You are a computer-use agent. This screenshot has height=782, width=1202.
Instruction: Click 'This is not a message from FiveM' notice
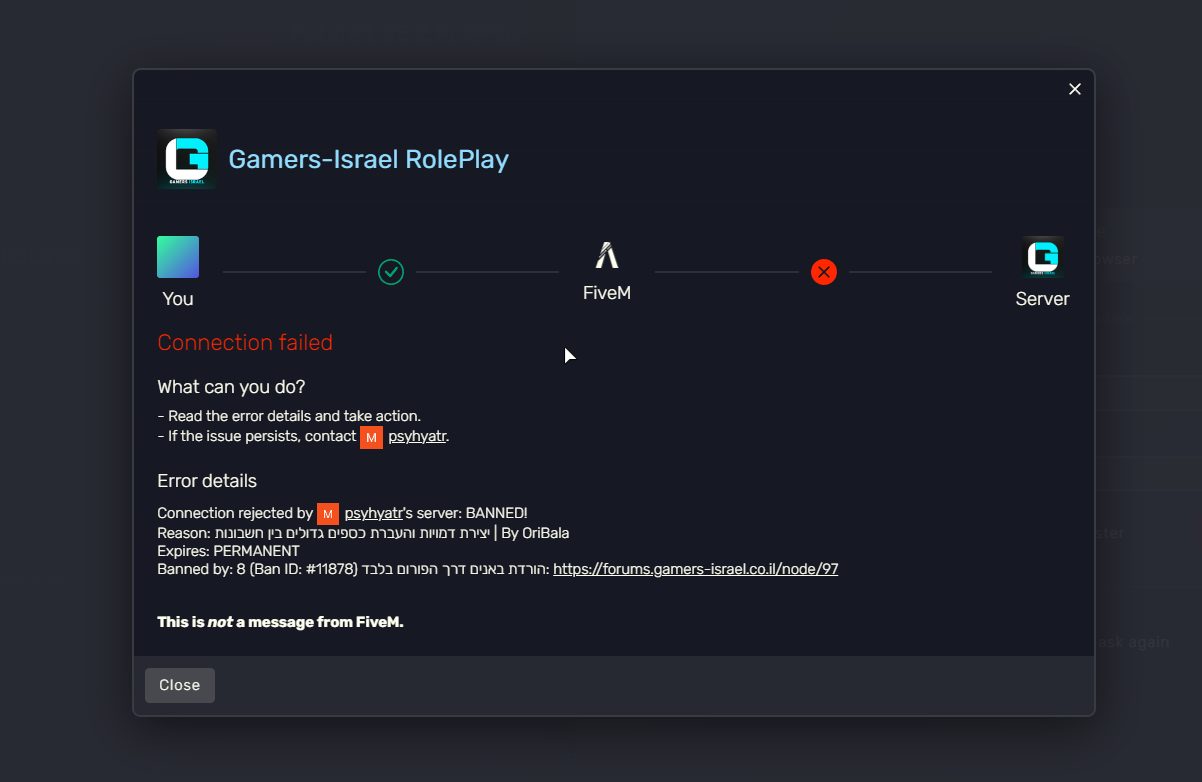280,622
